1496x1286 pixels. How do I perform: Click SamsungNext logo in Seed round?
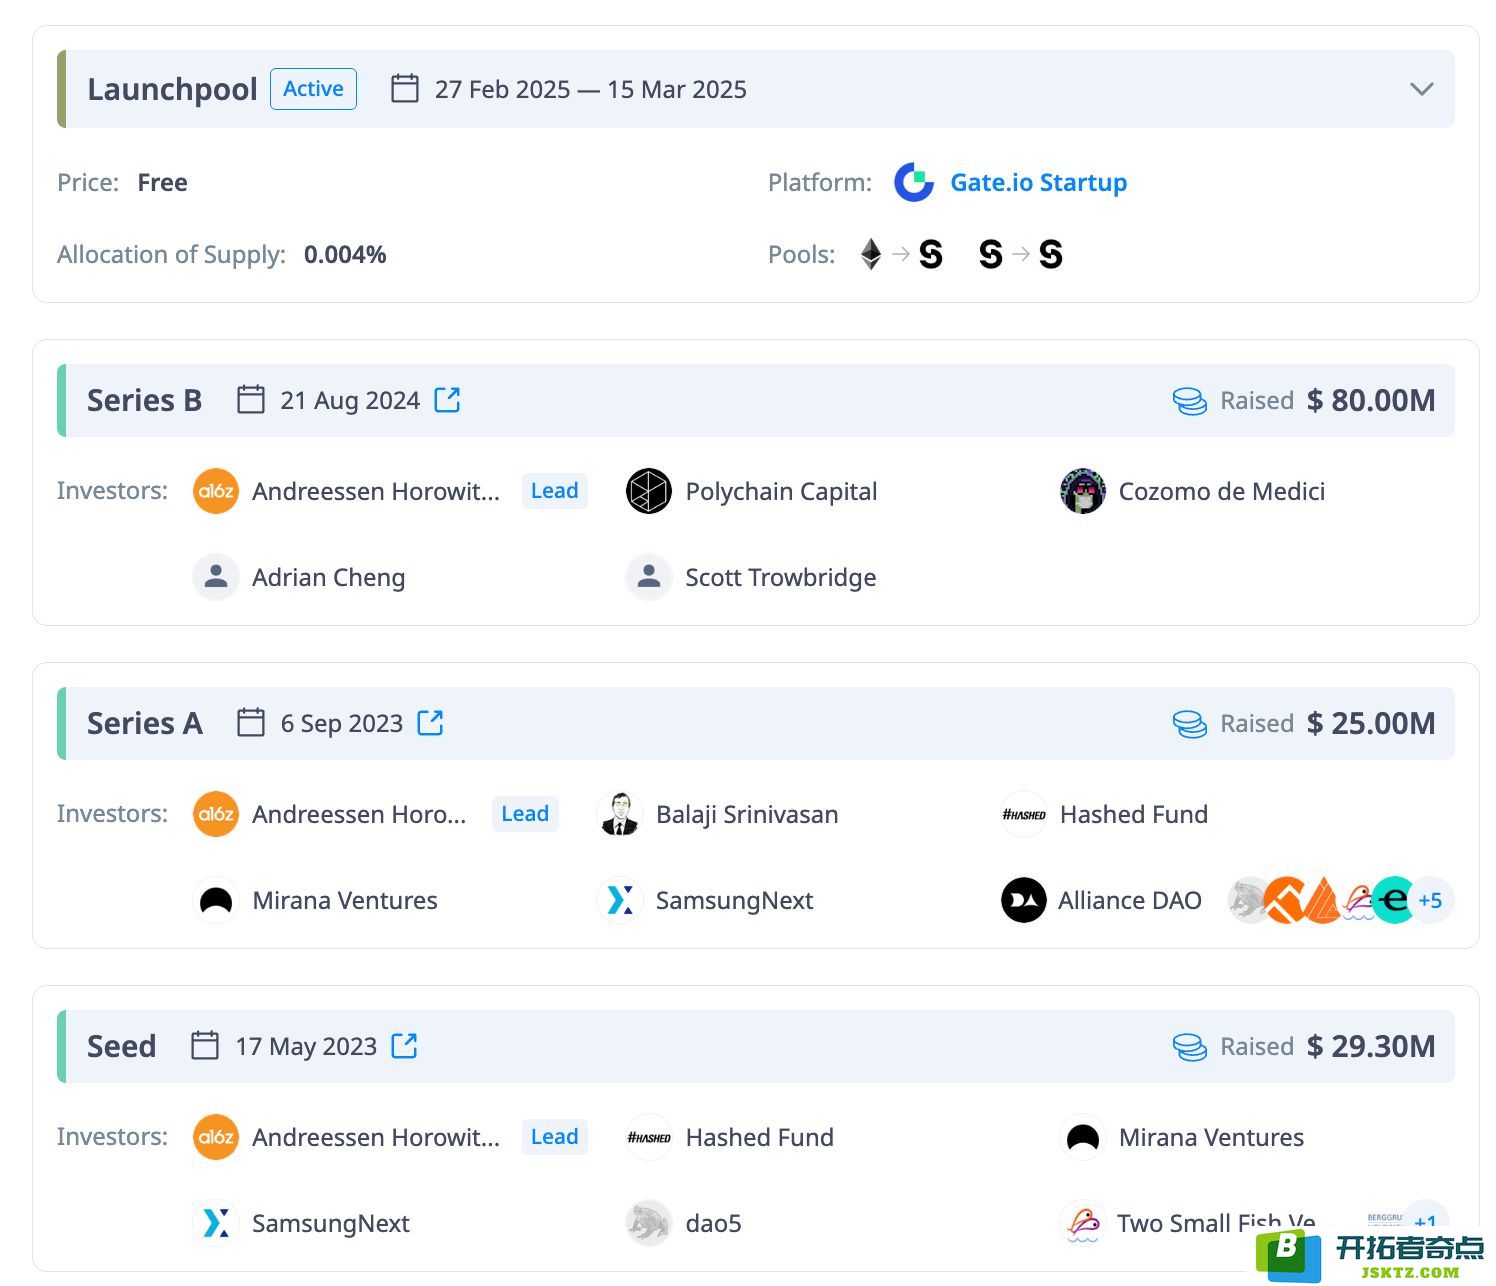(216, 1223)
